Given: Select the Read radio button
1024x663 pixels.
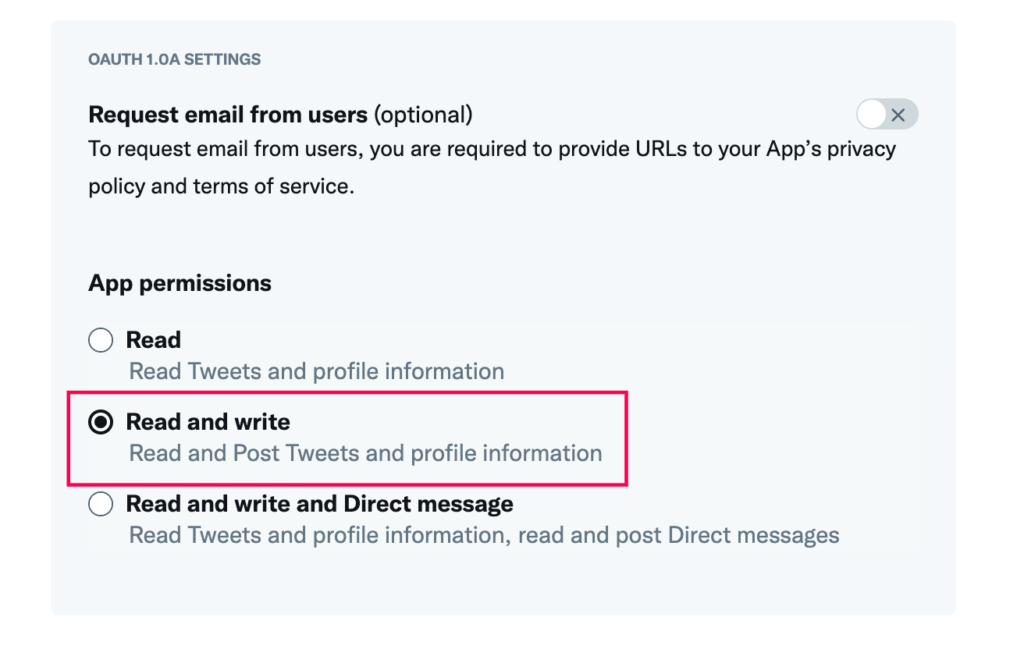Looking at the screenshot, I should click(101, 340).
